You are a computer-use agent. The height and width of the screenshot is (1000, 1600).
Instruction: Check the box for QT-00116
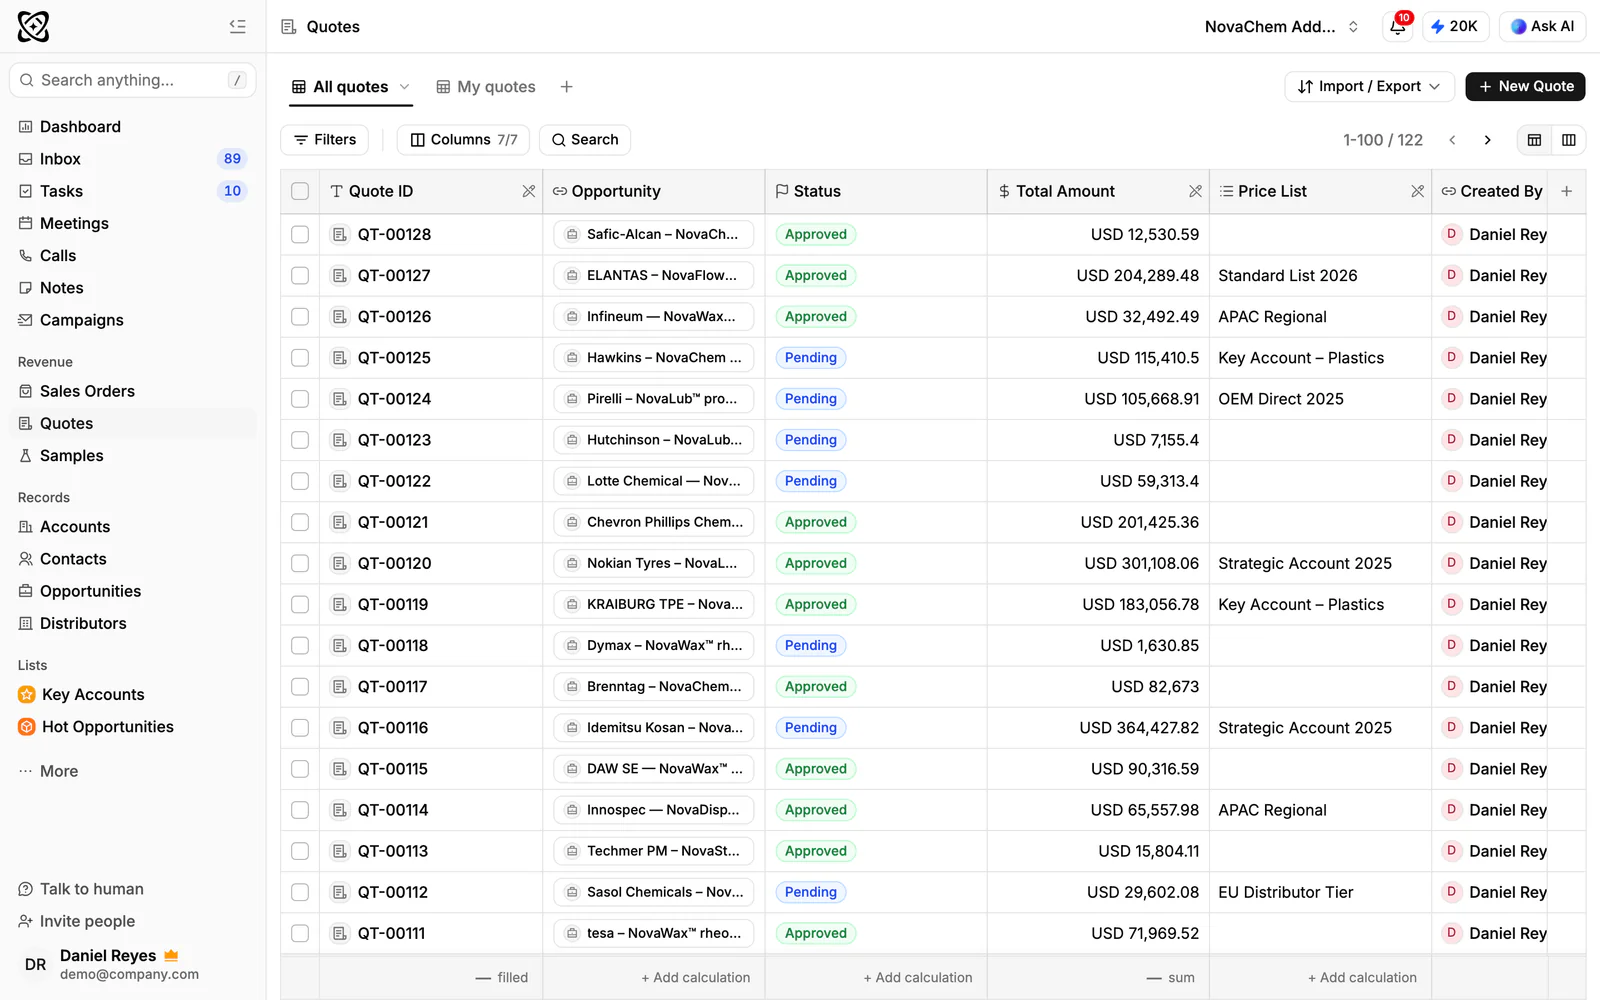click(x=300, y=728)
